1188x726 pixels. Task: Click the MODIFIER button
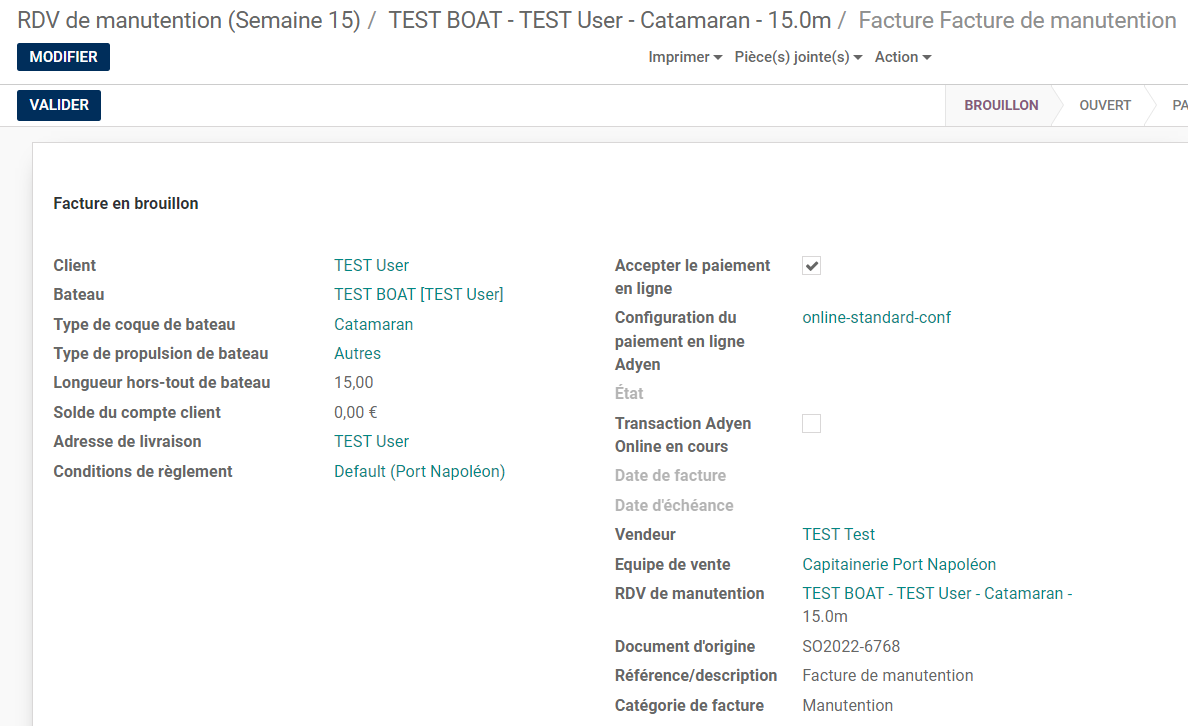pos(63,57)
